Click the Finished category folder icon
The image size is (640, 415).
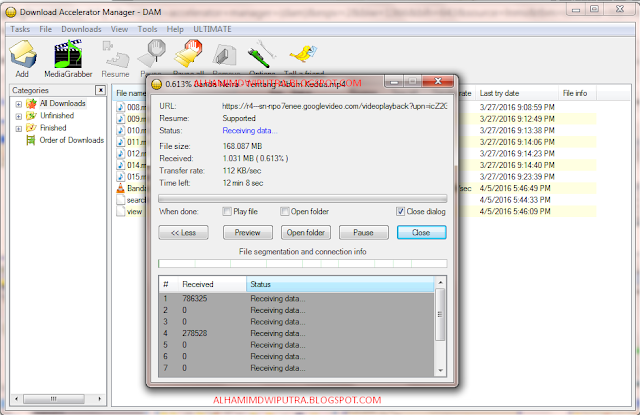[31, 128]
